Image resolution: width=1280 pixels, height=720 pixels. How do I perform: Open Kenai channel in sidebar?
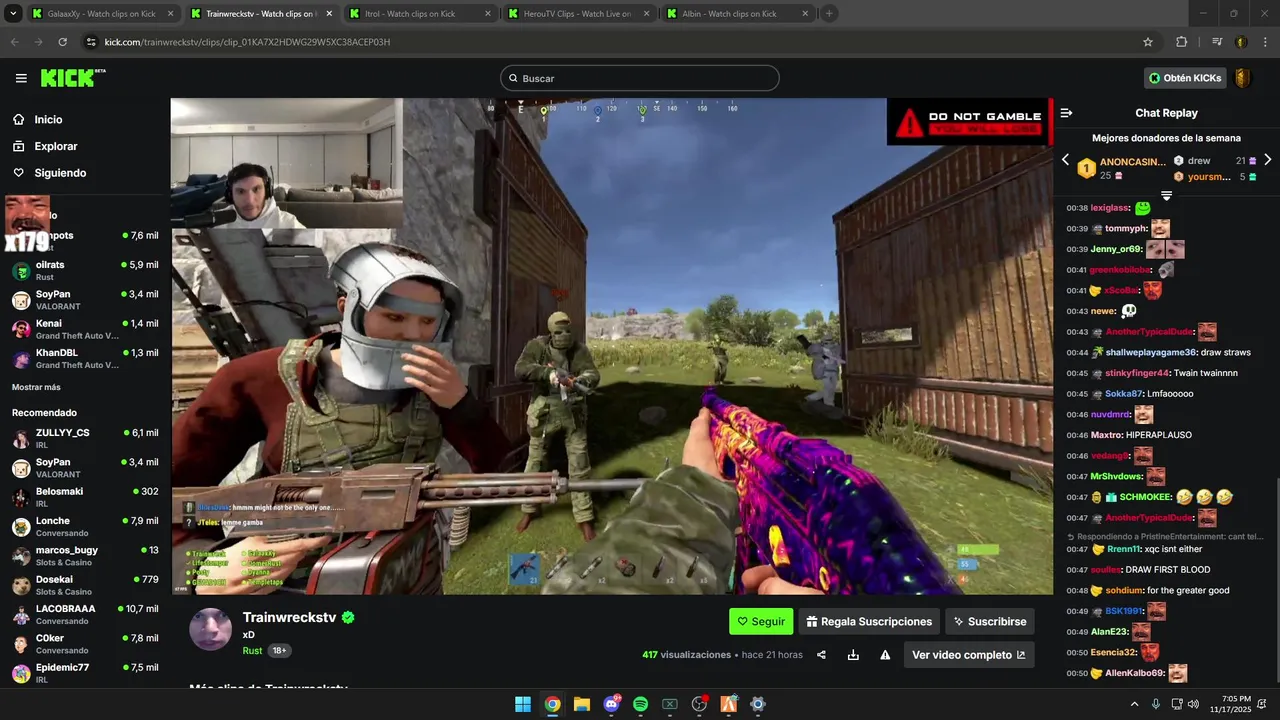tap(85, 329)
